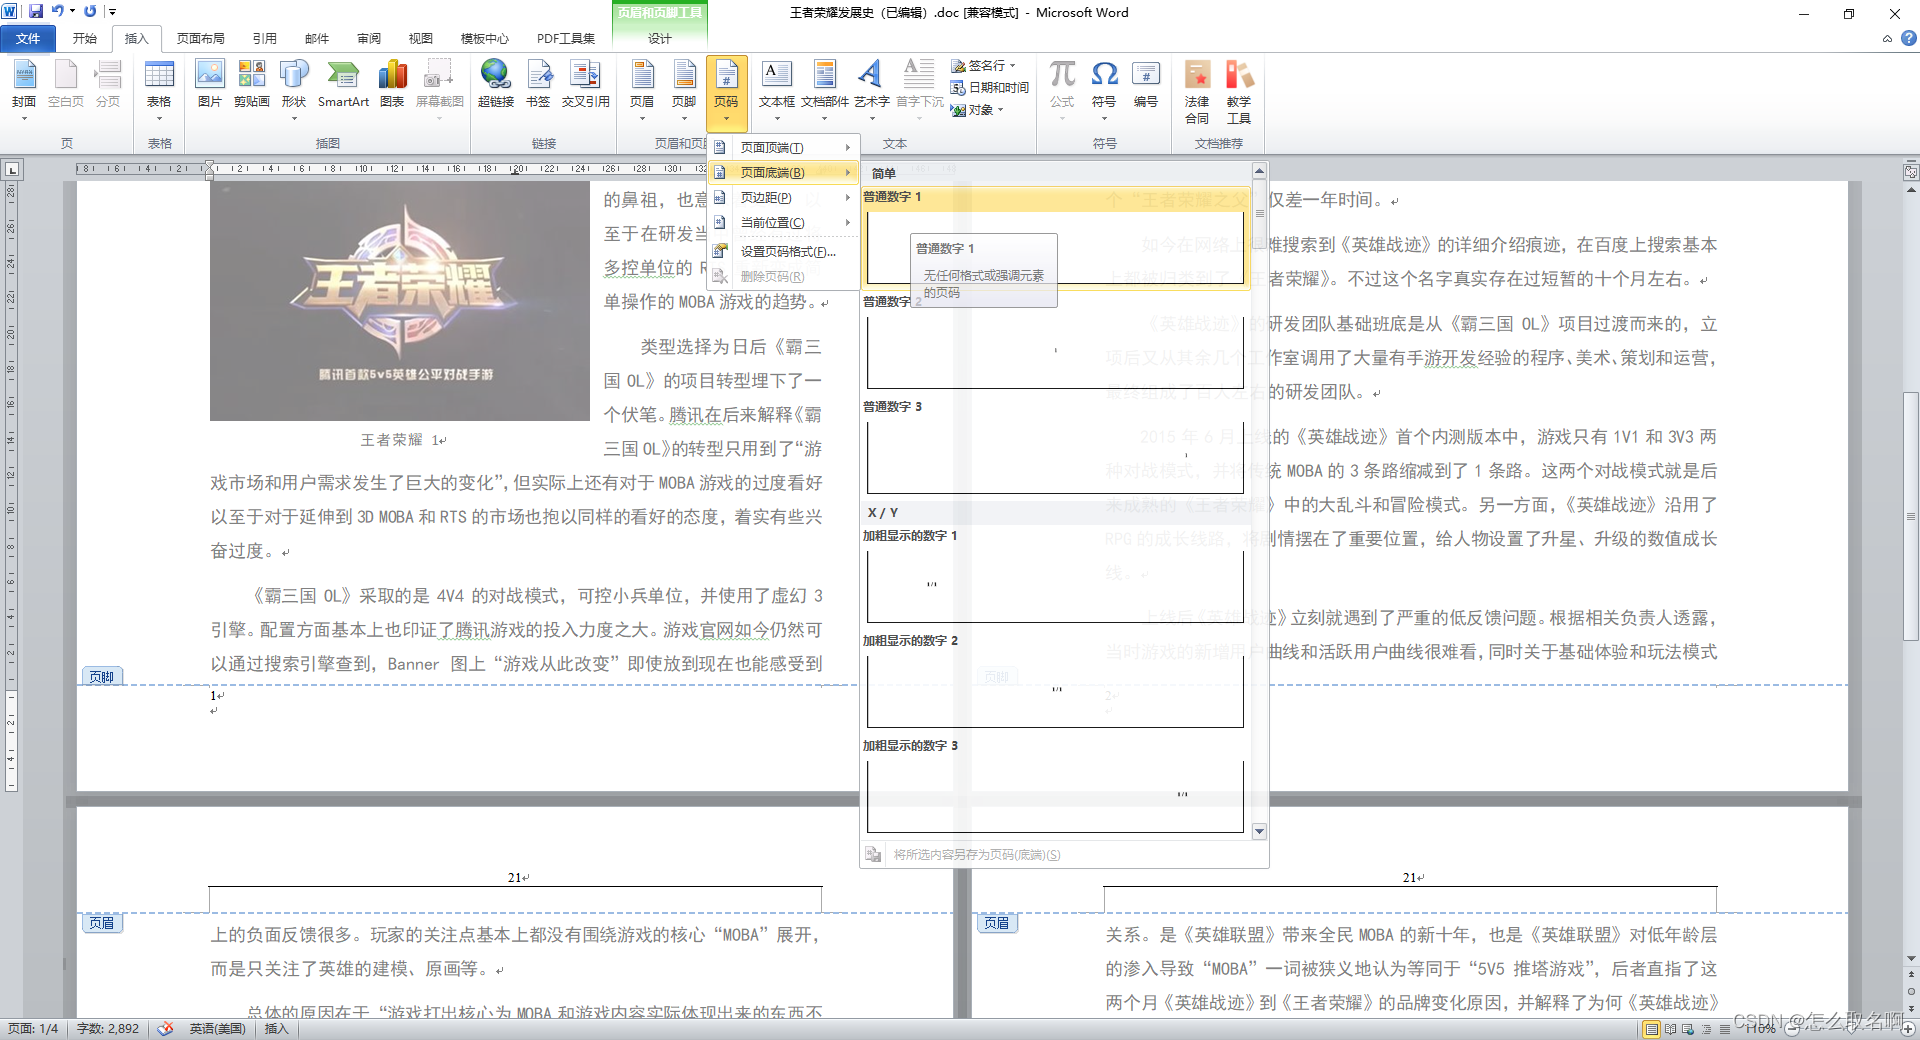This screenshot has height=1040, width=1920.
Task: Open the 对象 object dropdown
Action: [1000, 110]
